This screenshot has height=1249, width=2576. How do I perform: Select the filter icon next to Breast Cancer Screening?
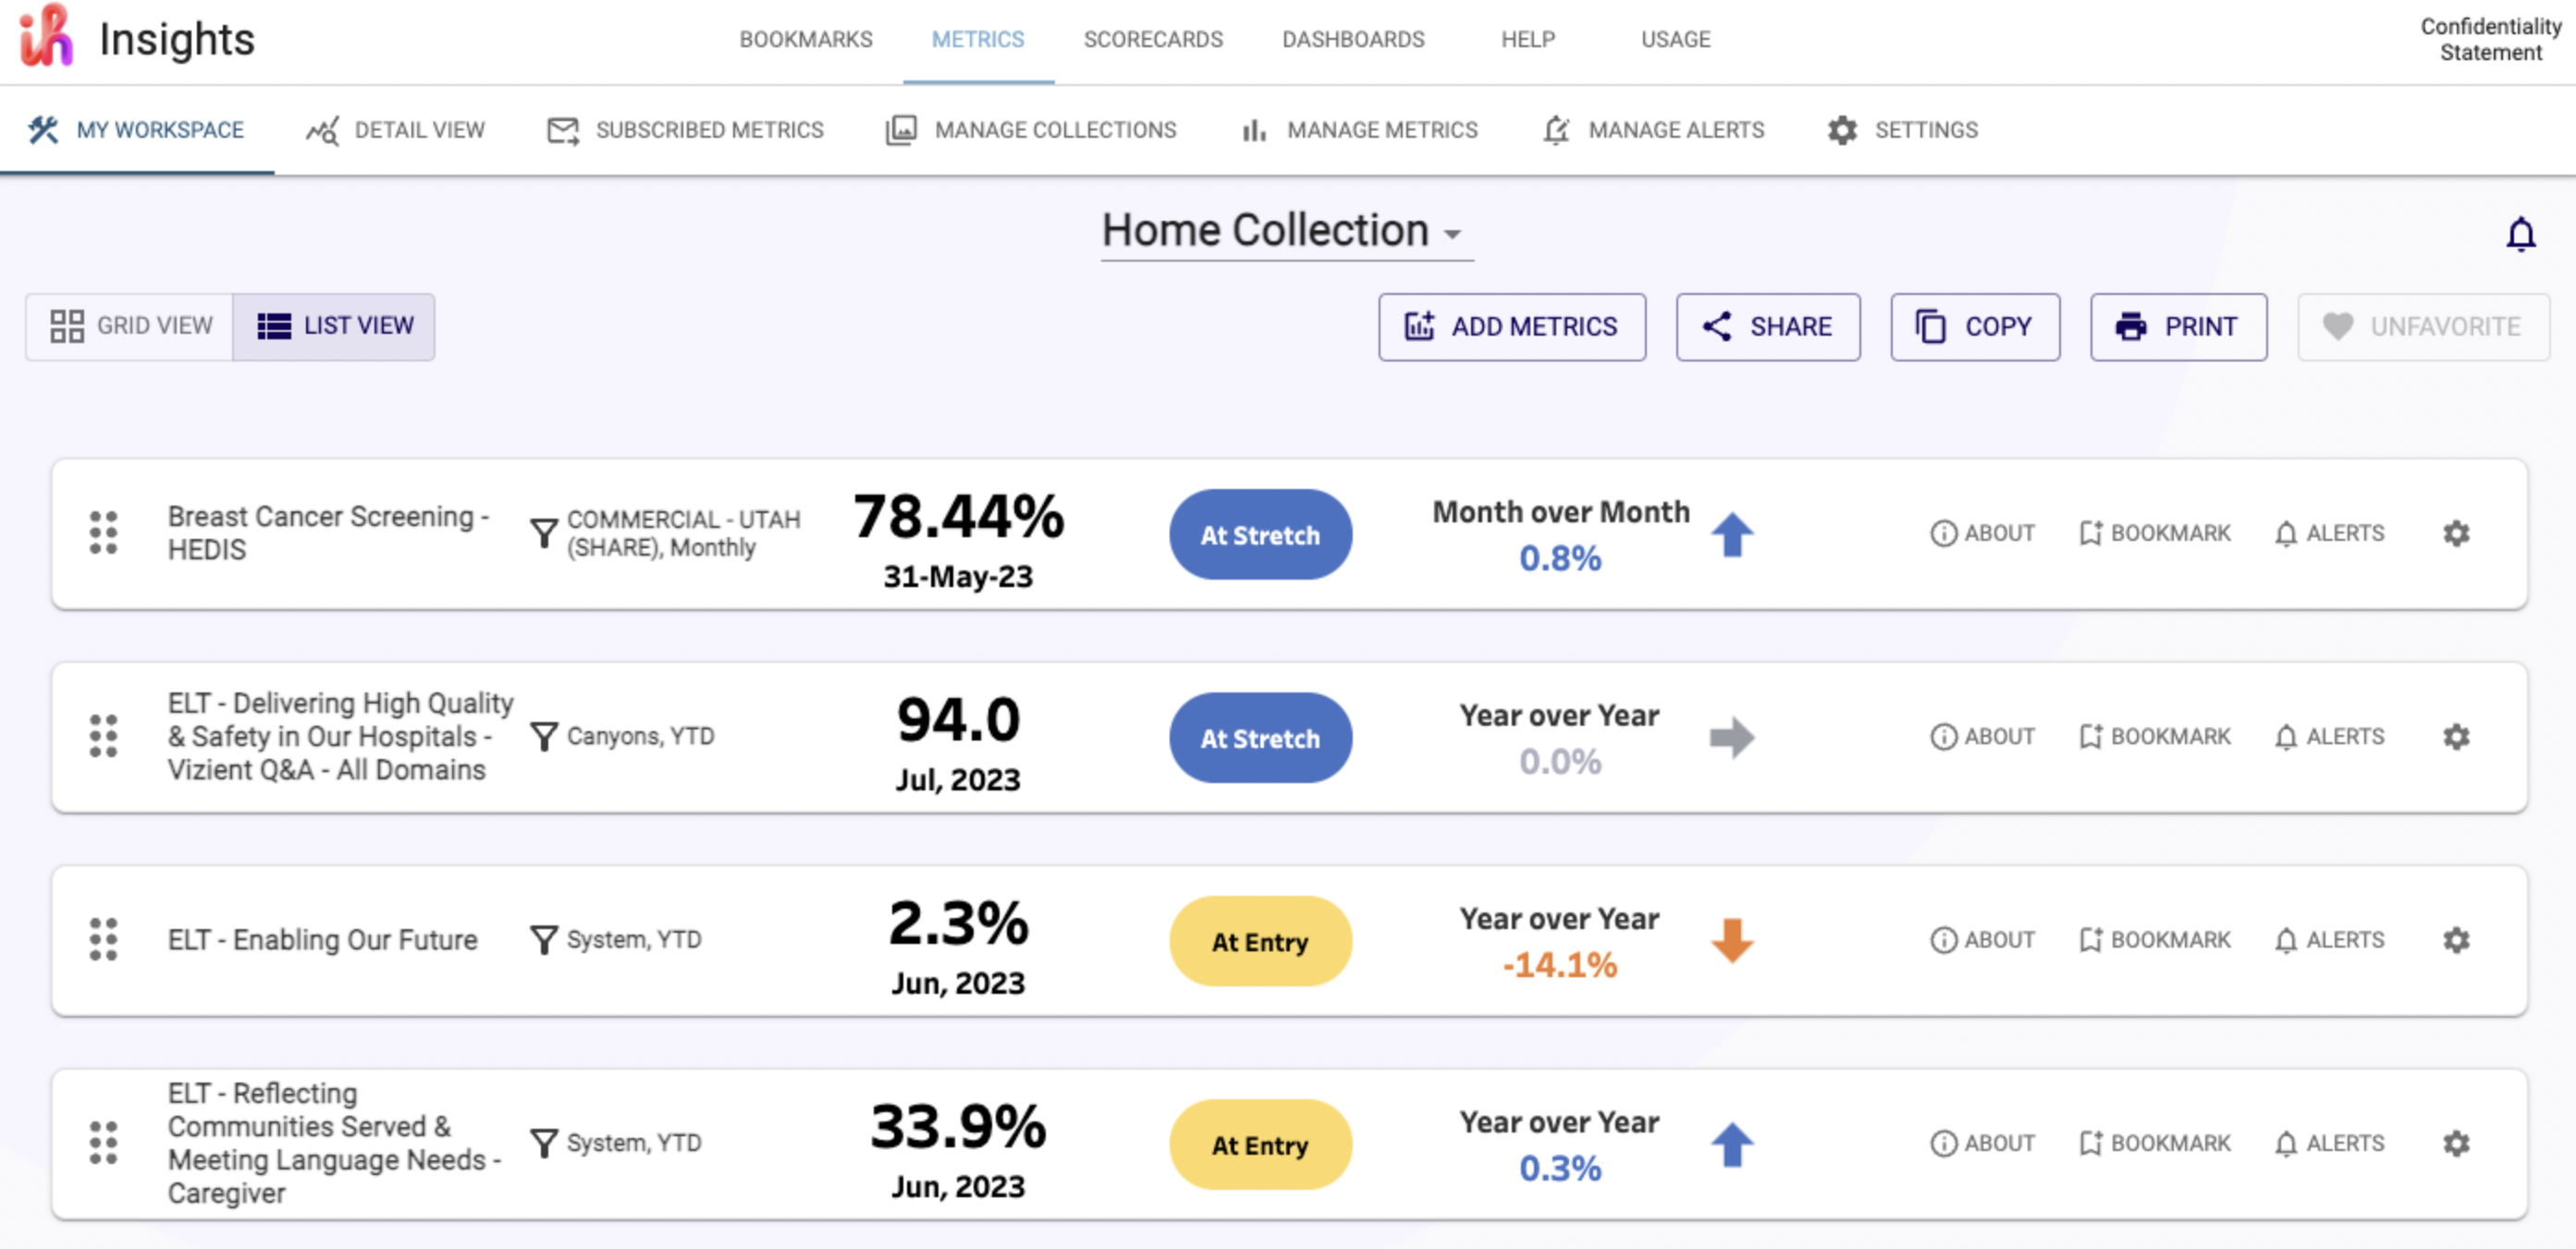tap(543, 533)
